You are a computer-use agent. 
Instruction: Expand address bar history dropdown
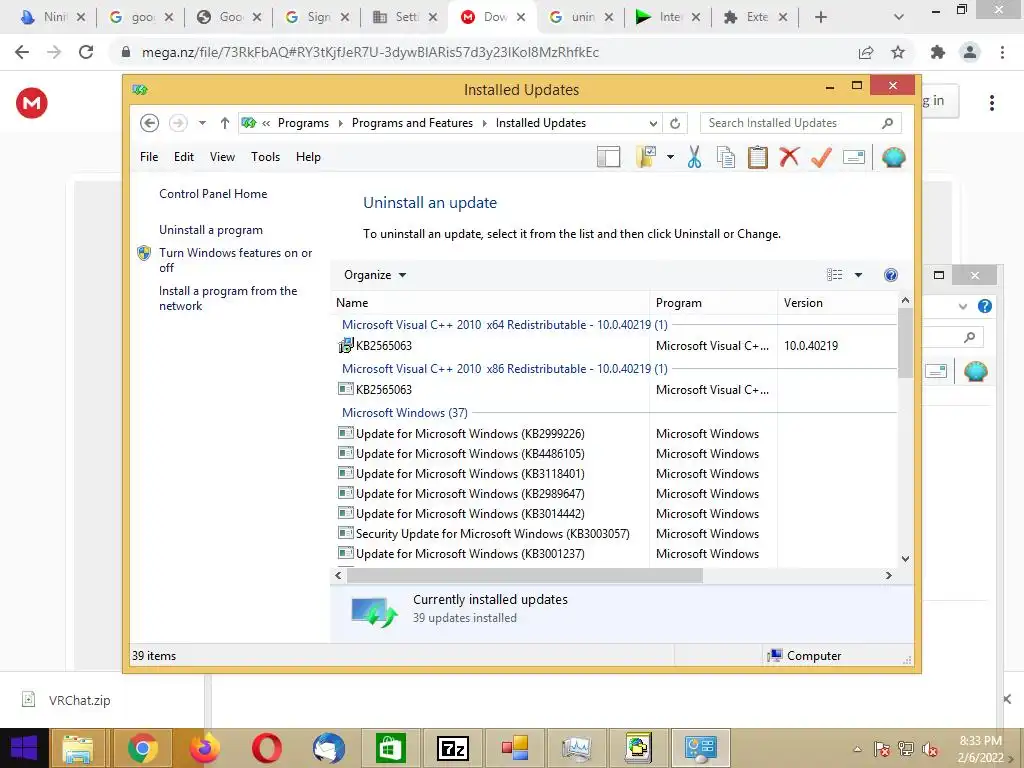point(653,123)
